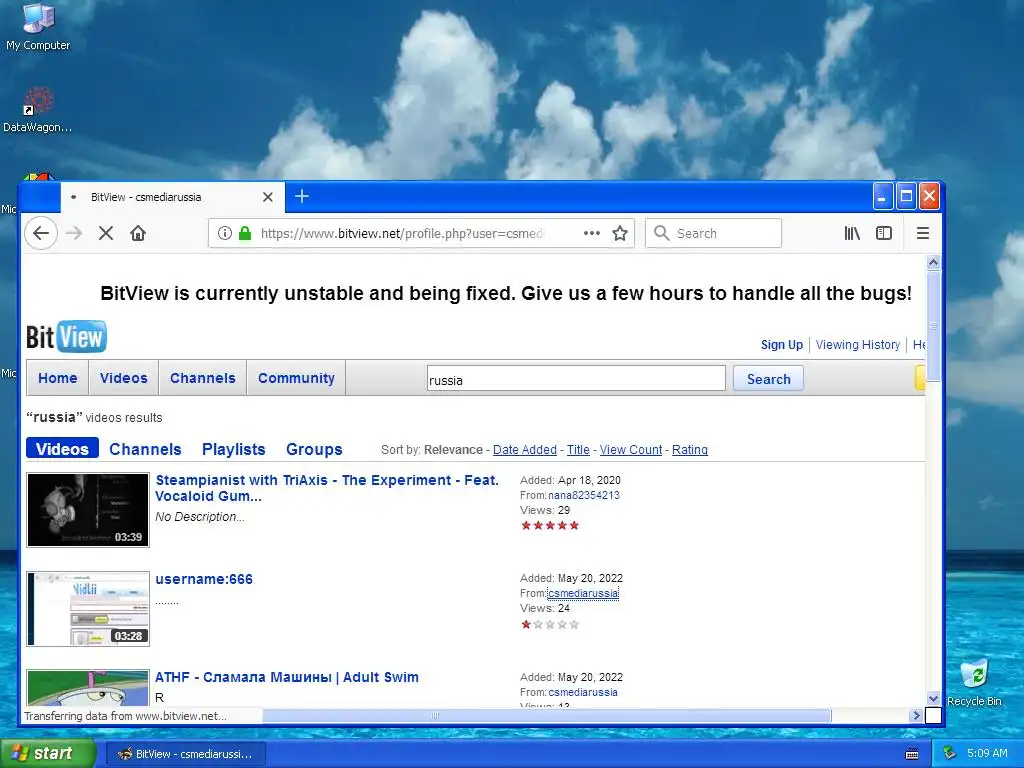Select the Videos results filter

(62, 449)
